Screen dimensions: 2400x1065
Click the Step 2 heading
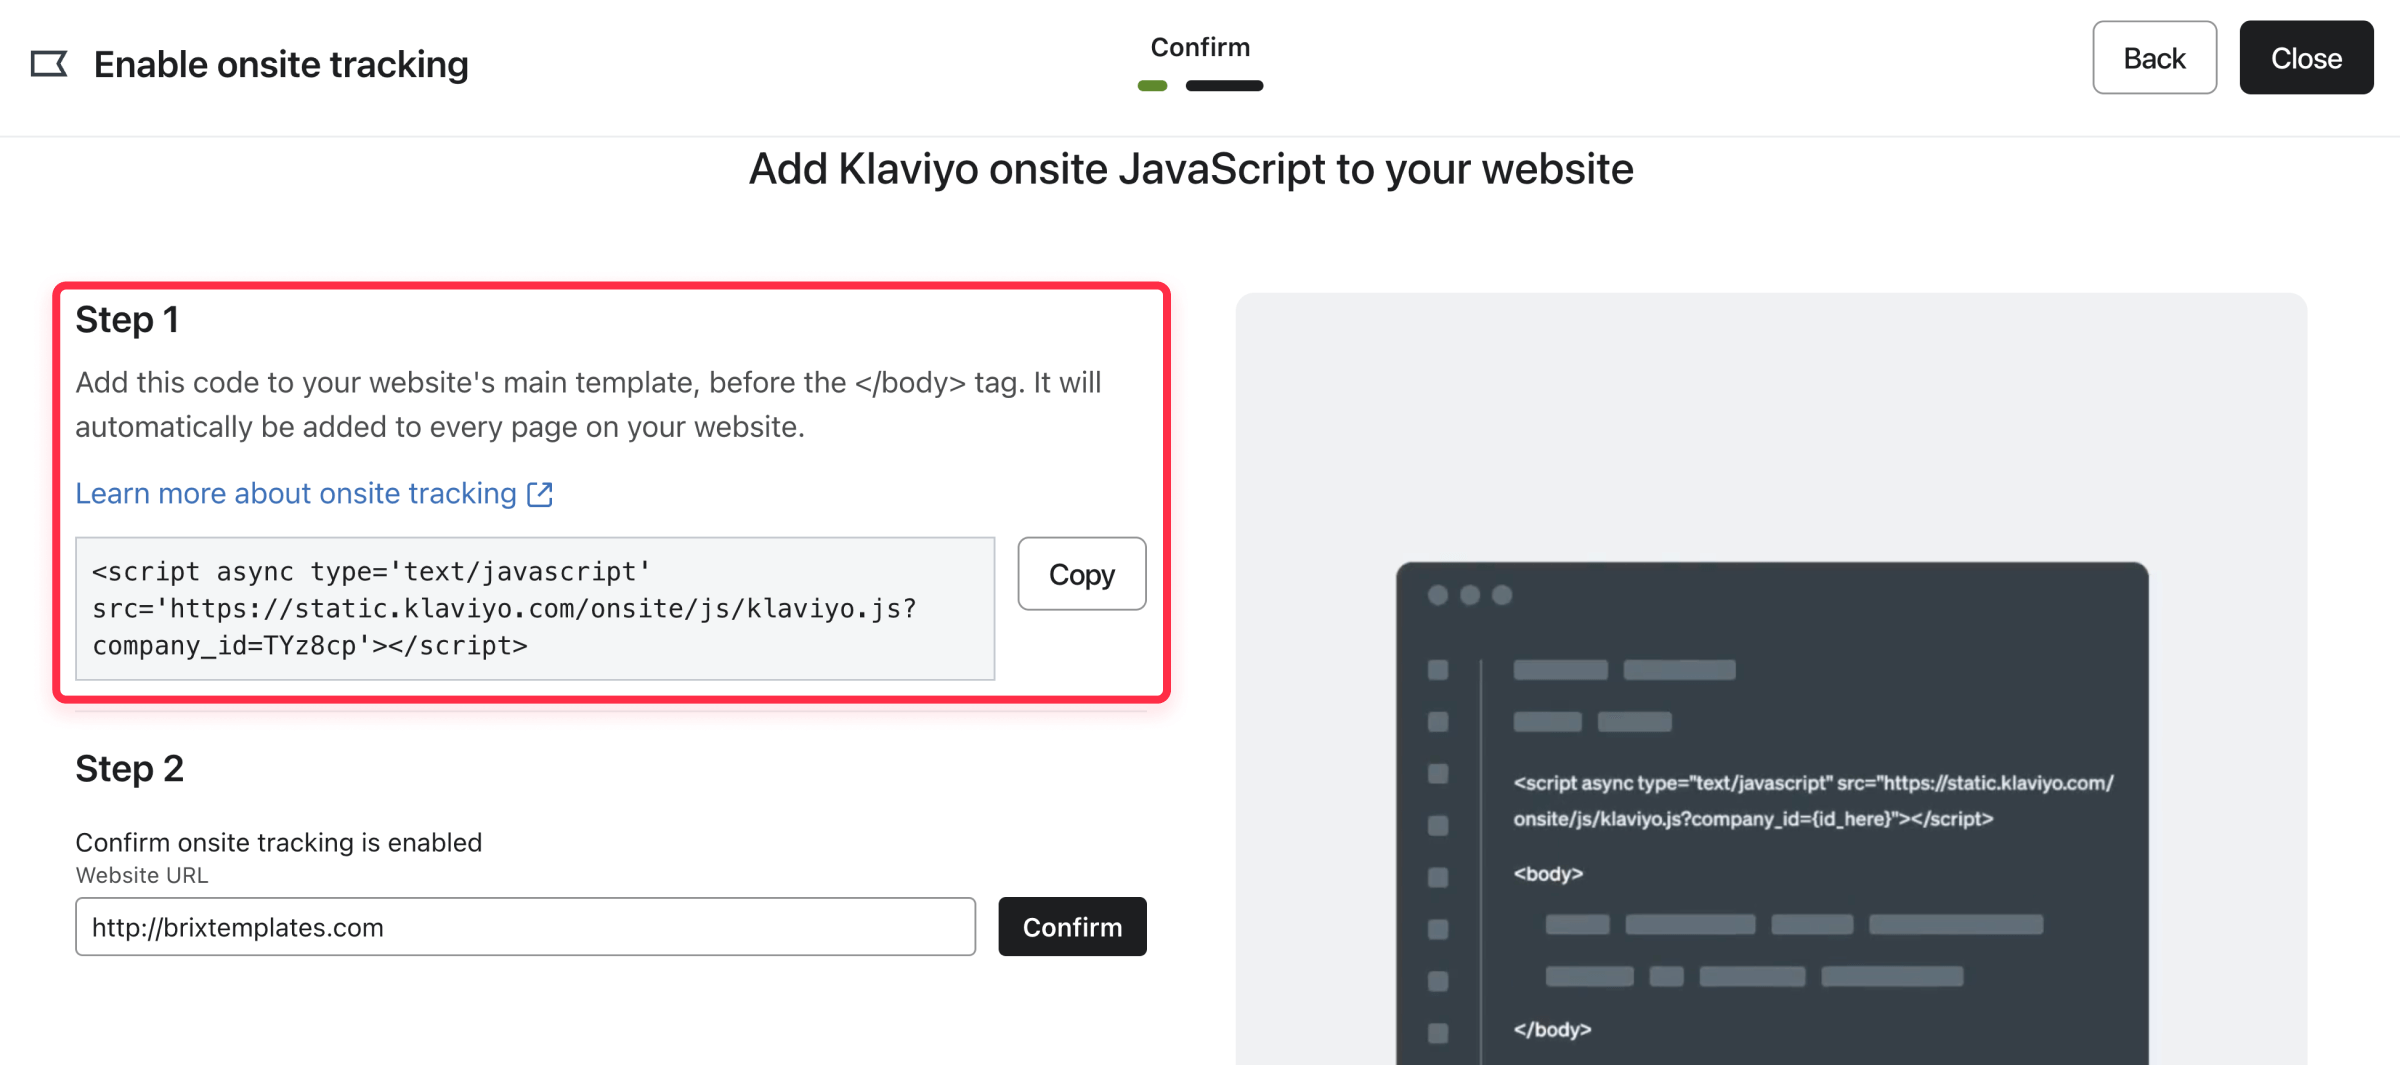130,769
